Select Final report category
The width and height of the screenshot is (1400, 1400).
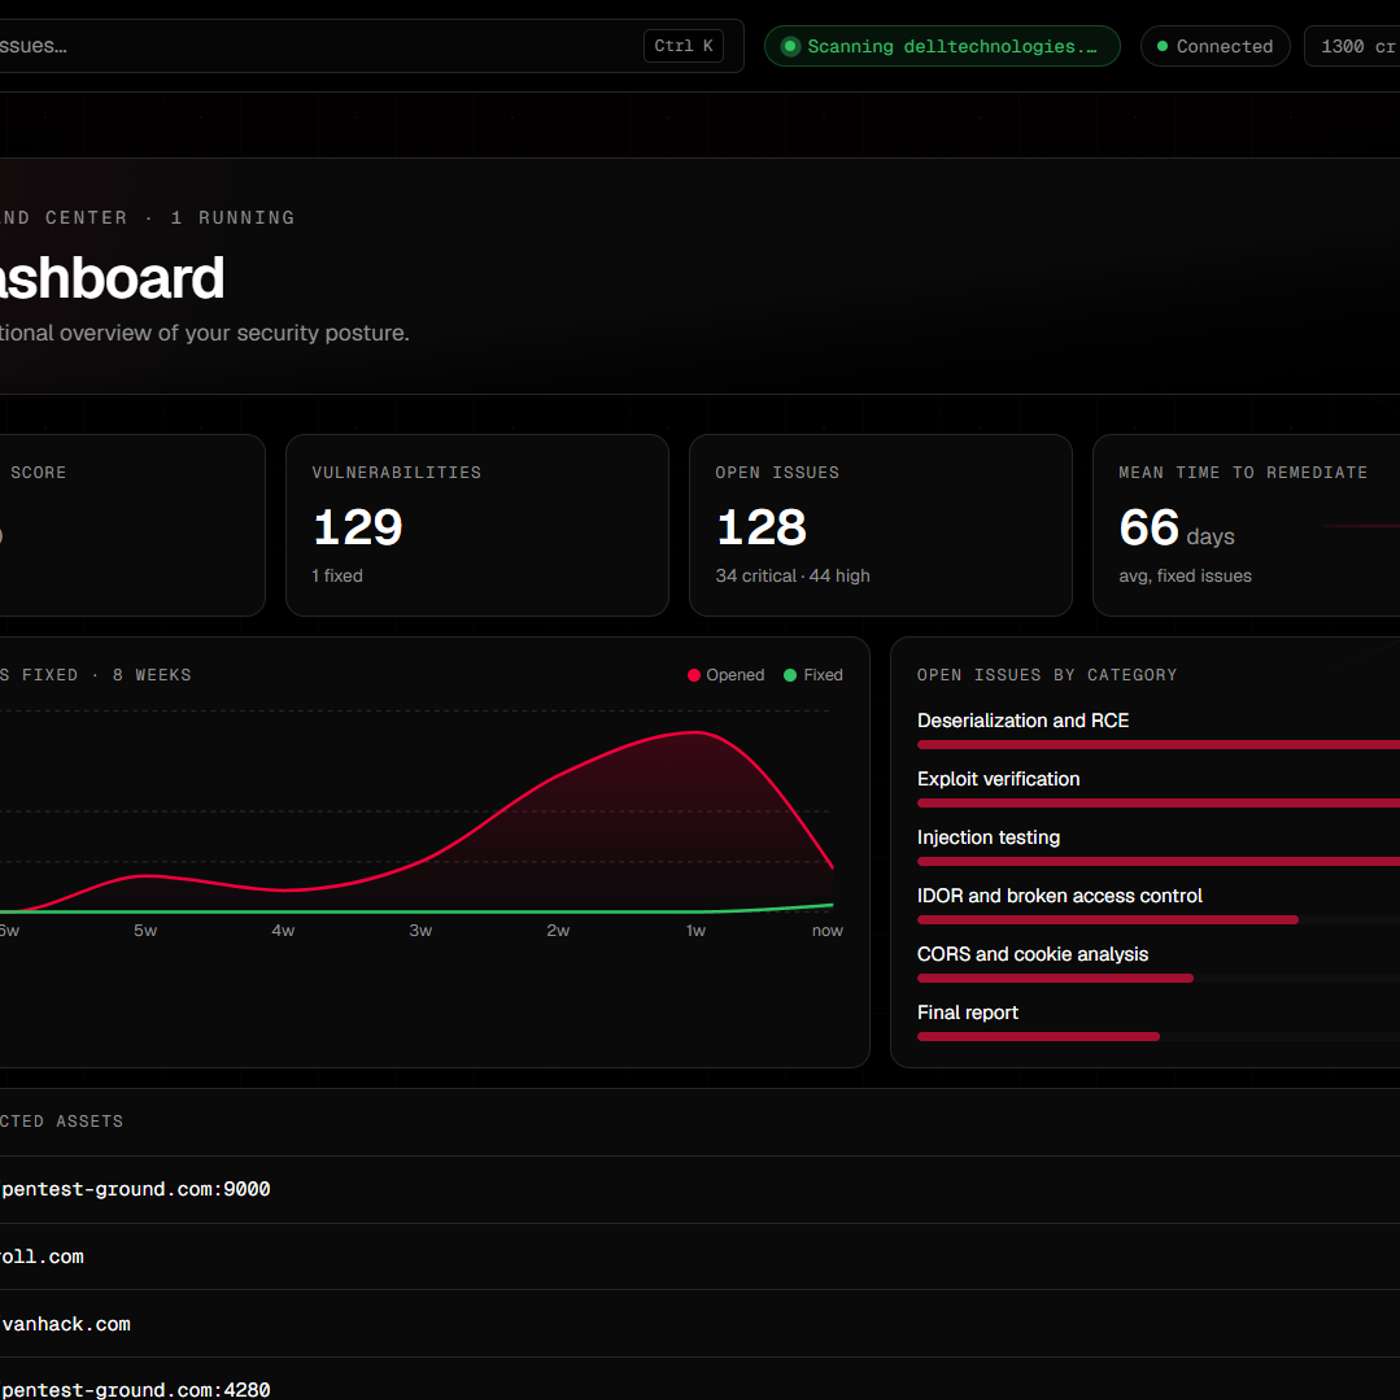pos(967,1012)
